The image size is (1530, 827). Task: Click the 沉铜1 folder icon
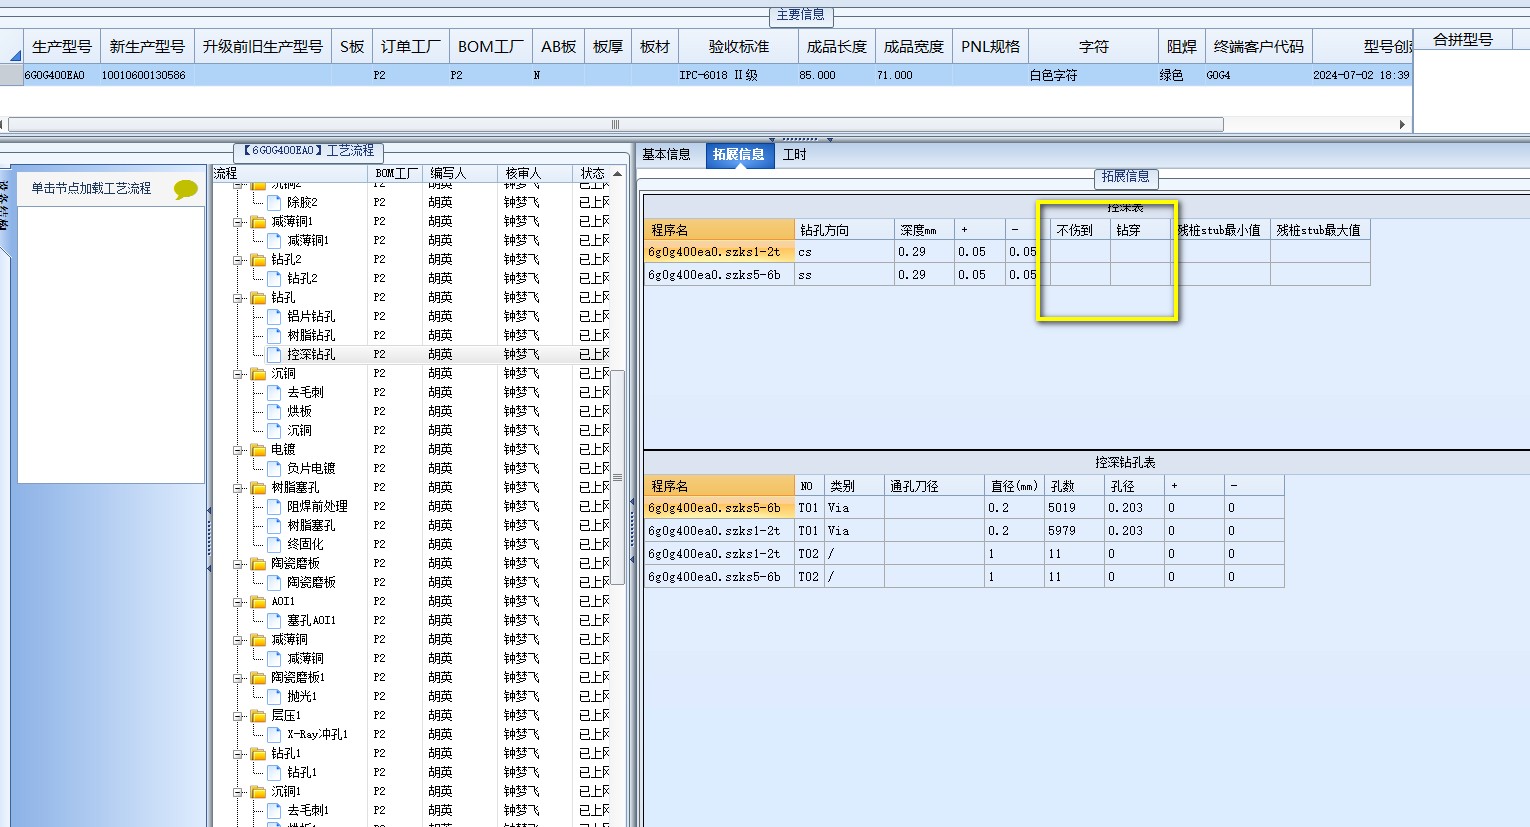[258, 792]
